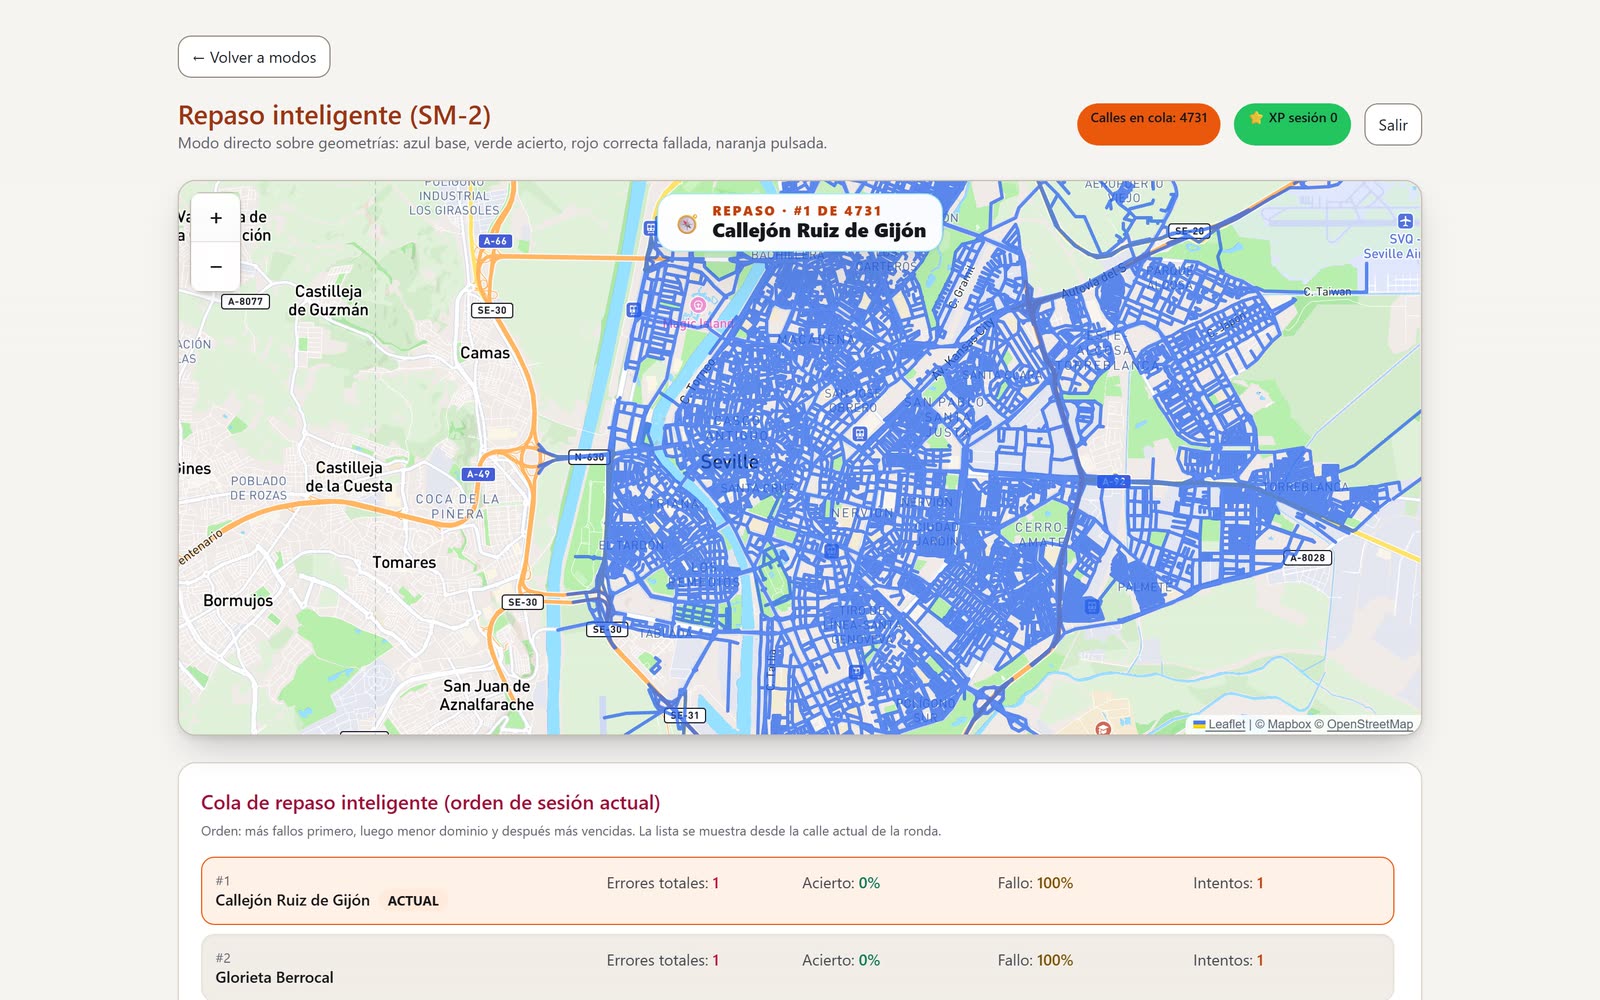Select queue row Glorieta Berrocal

797,967
